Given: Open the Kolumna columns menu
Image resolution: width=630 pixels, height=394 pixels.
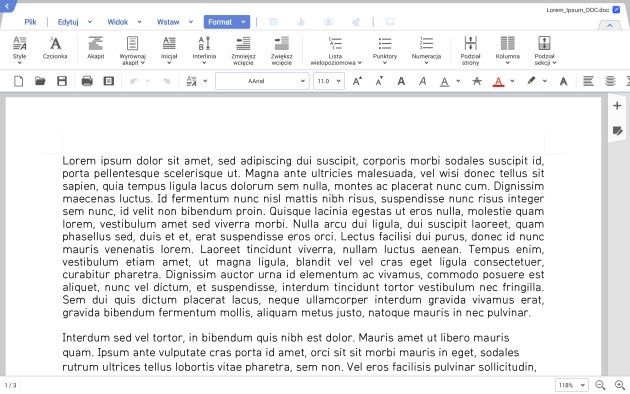Looking at the screenshot, I should pyautogui.click(x=507, y=50).
